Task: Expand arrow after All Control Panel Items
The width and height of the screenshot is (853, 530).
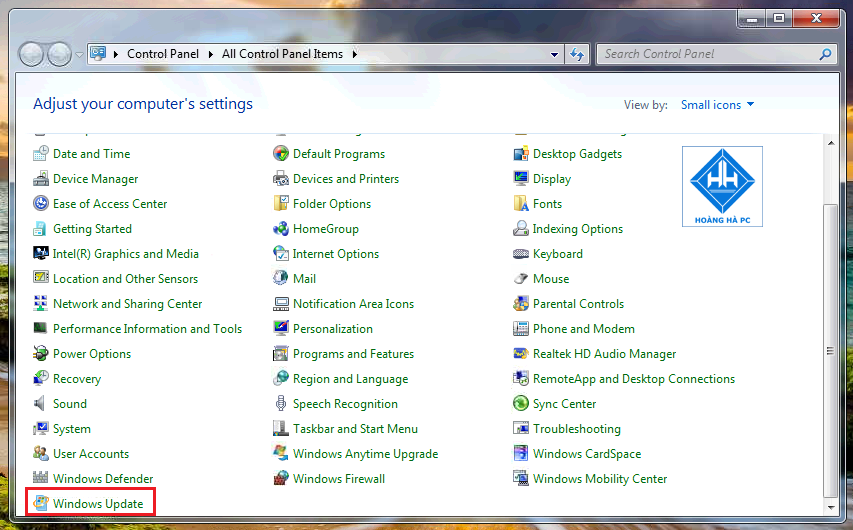Action: pyautogui.click(x=355, y=54)
